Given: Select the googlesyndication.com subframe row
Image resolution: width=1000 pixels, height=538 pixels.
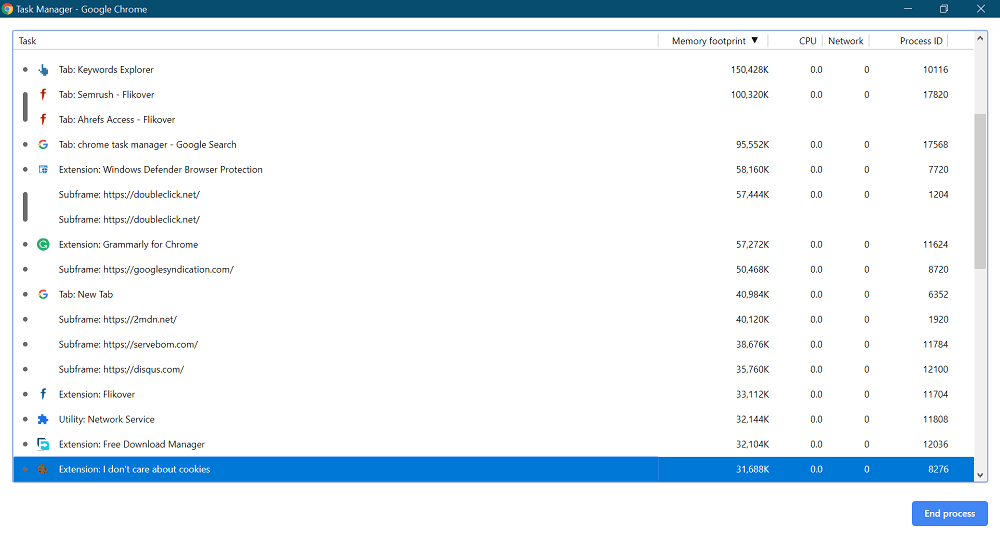Looking at the screenshot, I should 494,270.
